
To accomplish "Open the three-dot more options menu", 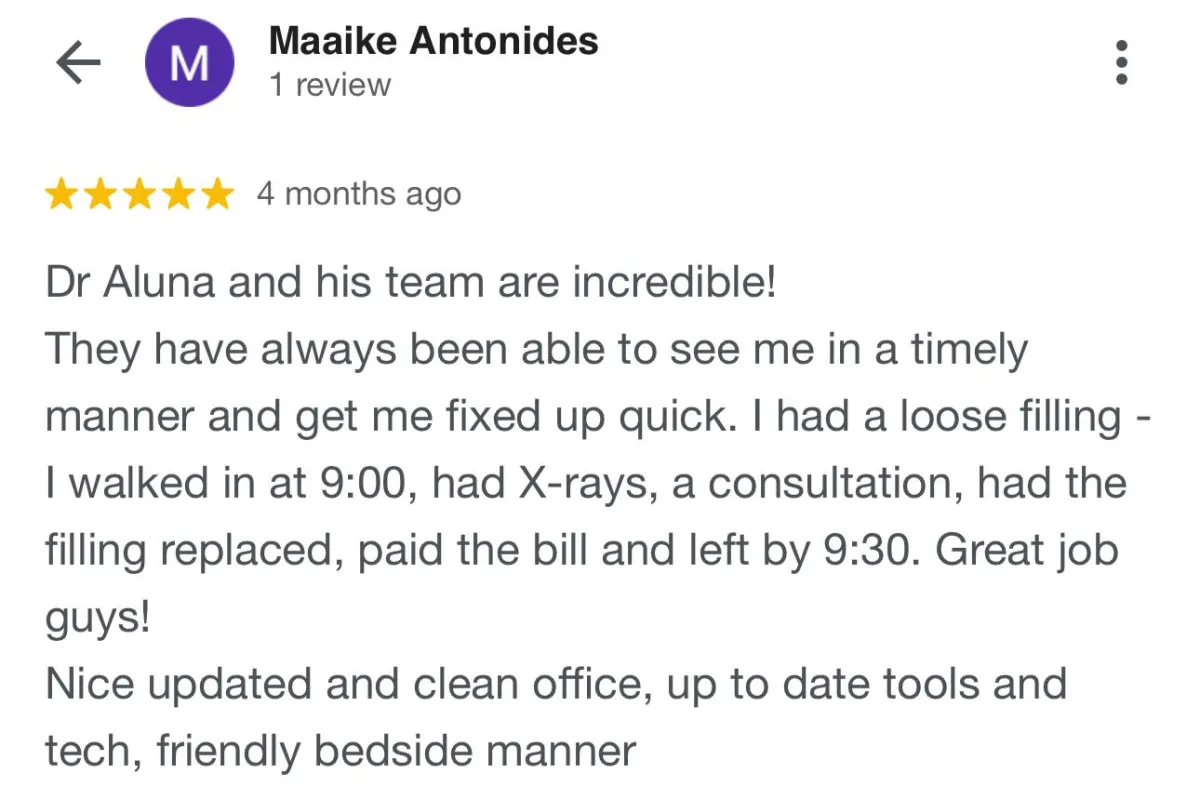I will pyautogui.click(x=1122, y=62).
